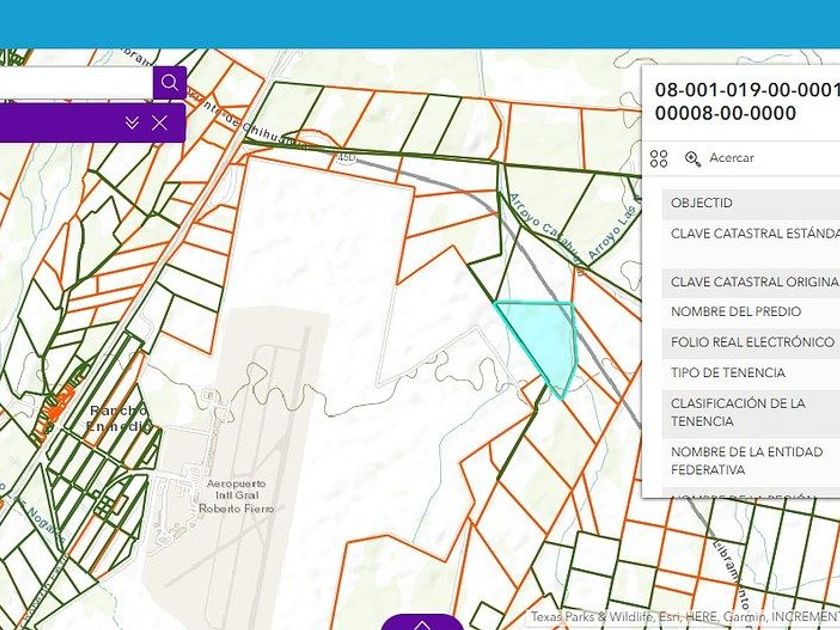Expand the bottom purple chevron-up tab

click(x=422, y=622)
